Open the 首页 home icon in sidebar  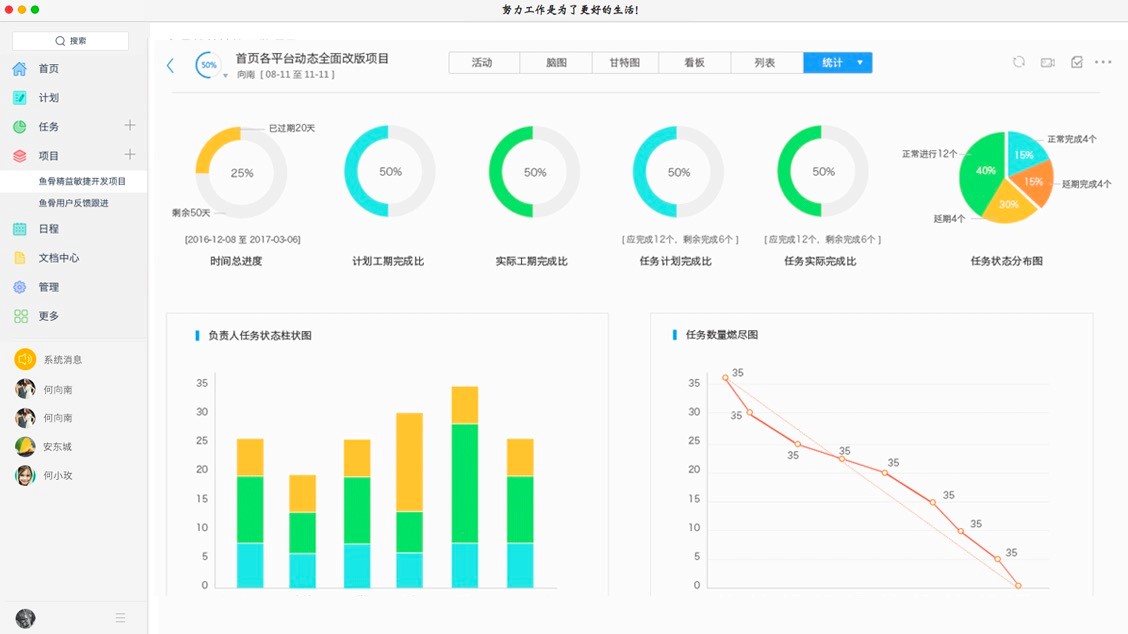[19, 68]
